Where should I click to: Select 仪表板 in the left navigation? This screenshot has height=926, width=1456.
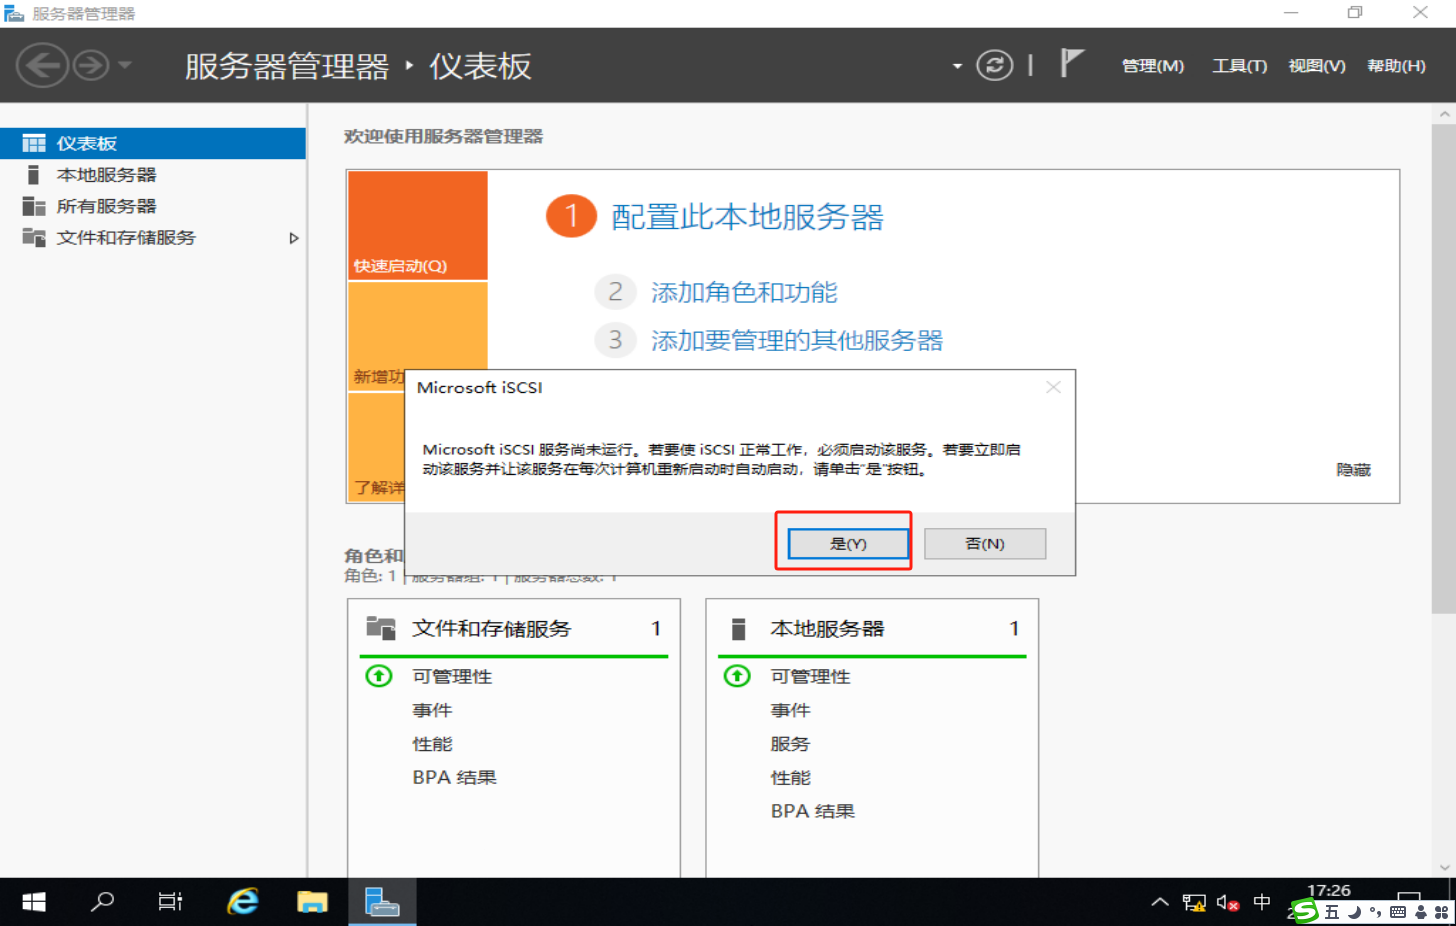[153, 143]
